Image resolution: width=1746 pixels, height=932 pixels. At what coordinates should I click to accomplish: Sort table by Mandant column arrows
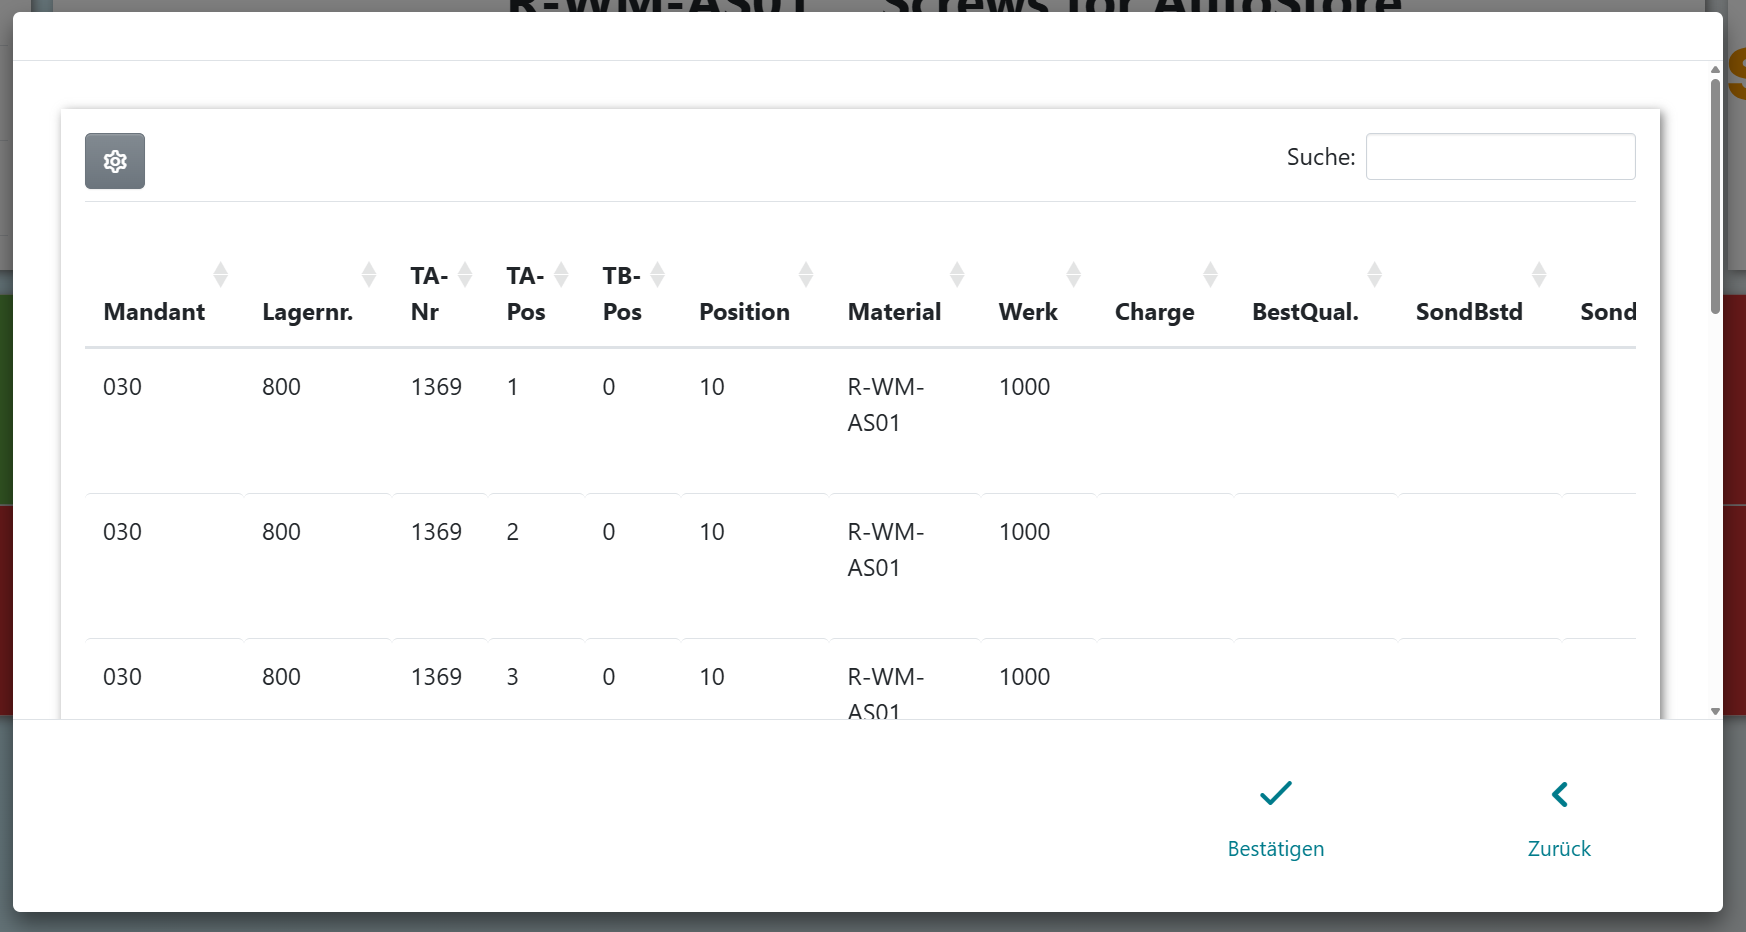(x=220, y=275)
